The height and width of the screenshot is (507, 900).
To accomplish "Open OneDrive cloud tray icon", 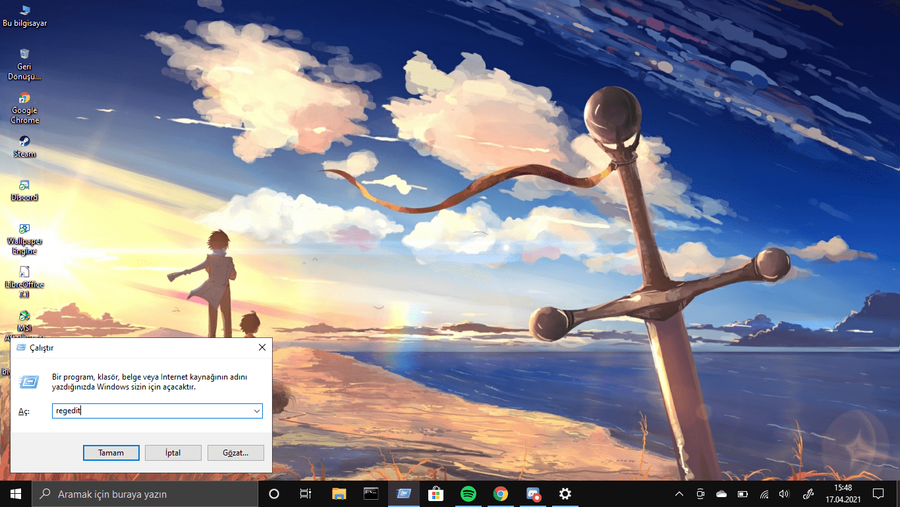I will tap(721, 494).
